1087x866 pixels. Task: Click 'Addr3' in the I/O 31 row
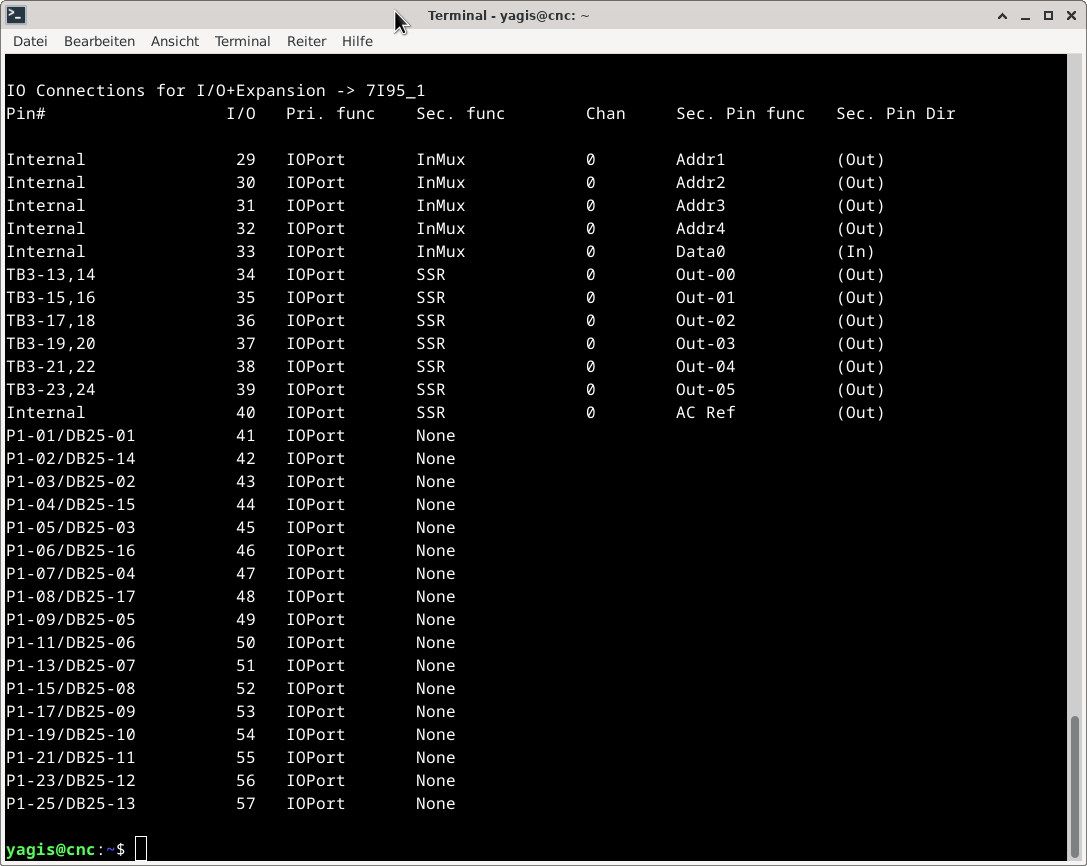[x=700, y=205]
